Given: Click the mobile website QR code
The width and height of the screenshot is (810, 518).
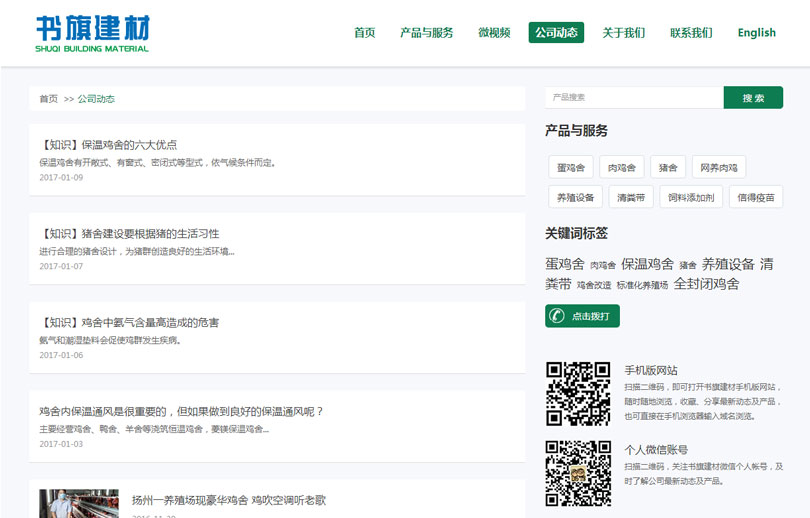Looking at the screenshot, I should click(578, 394).
